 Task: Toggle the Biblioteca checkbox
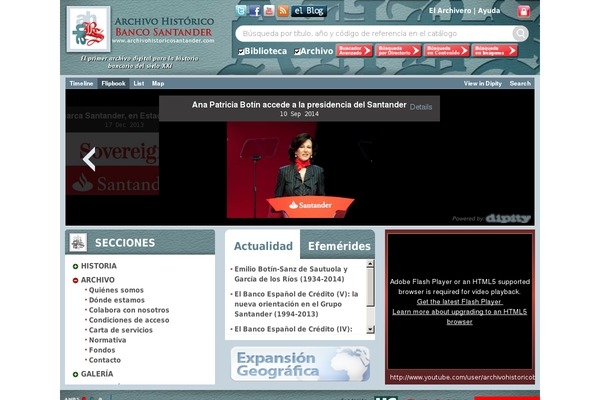[241, 52]
